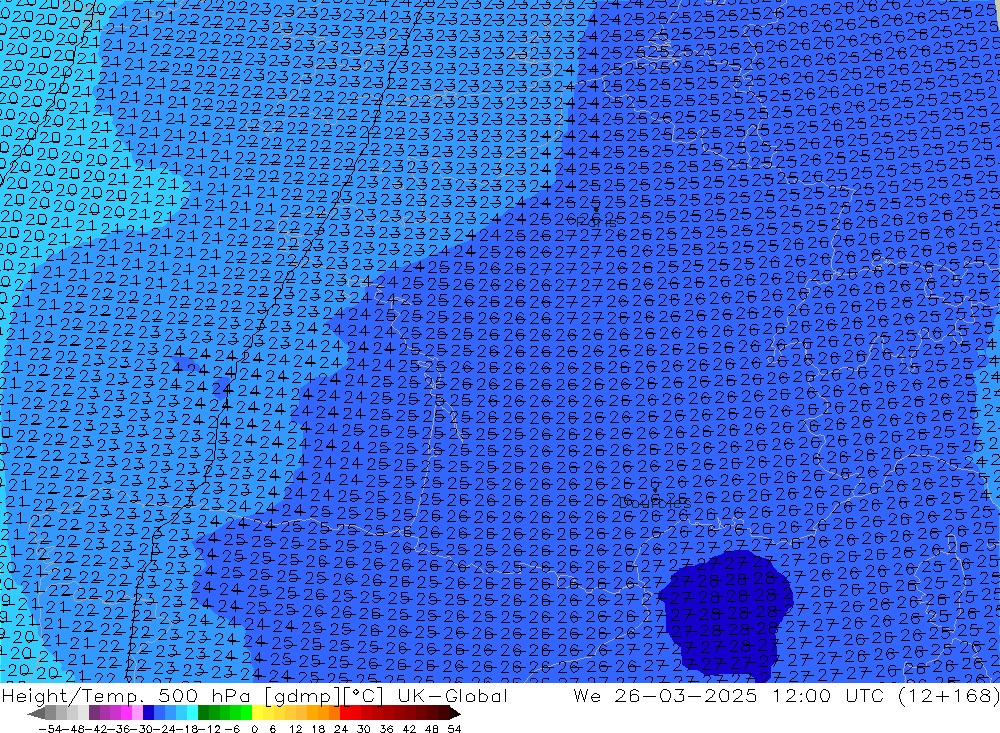Click the bright cyan swatch in legend
This screenshot has height=733, width=1000.
192,713
